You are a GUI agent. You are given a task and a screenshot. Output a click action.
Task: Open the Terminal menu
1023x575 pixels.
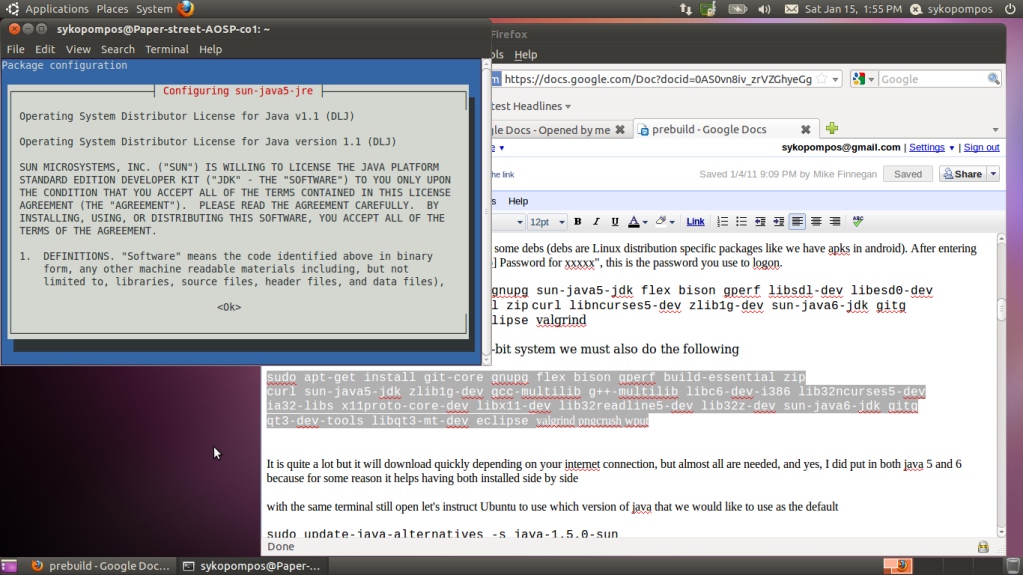(x=166, y=50)
